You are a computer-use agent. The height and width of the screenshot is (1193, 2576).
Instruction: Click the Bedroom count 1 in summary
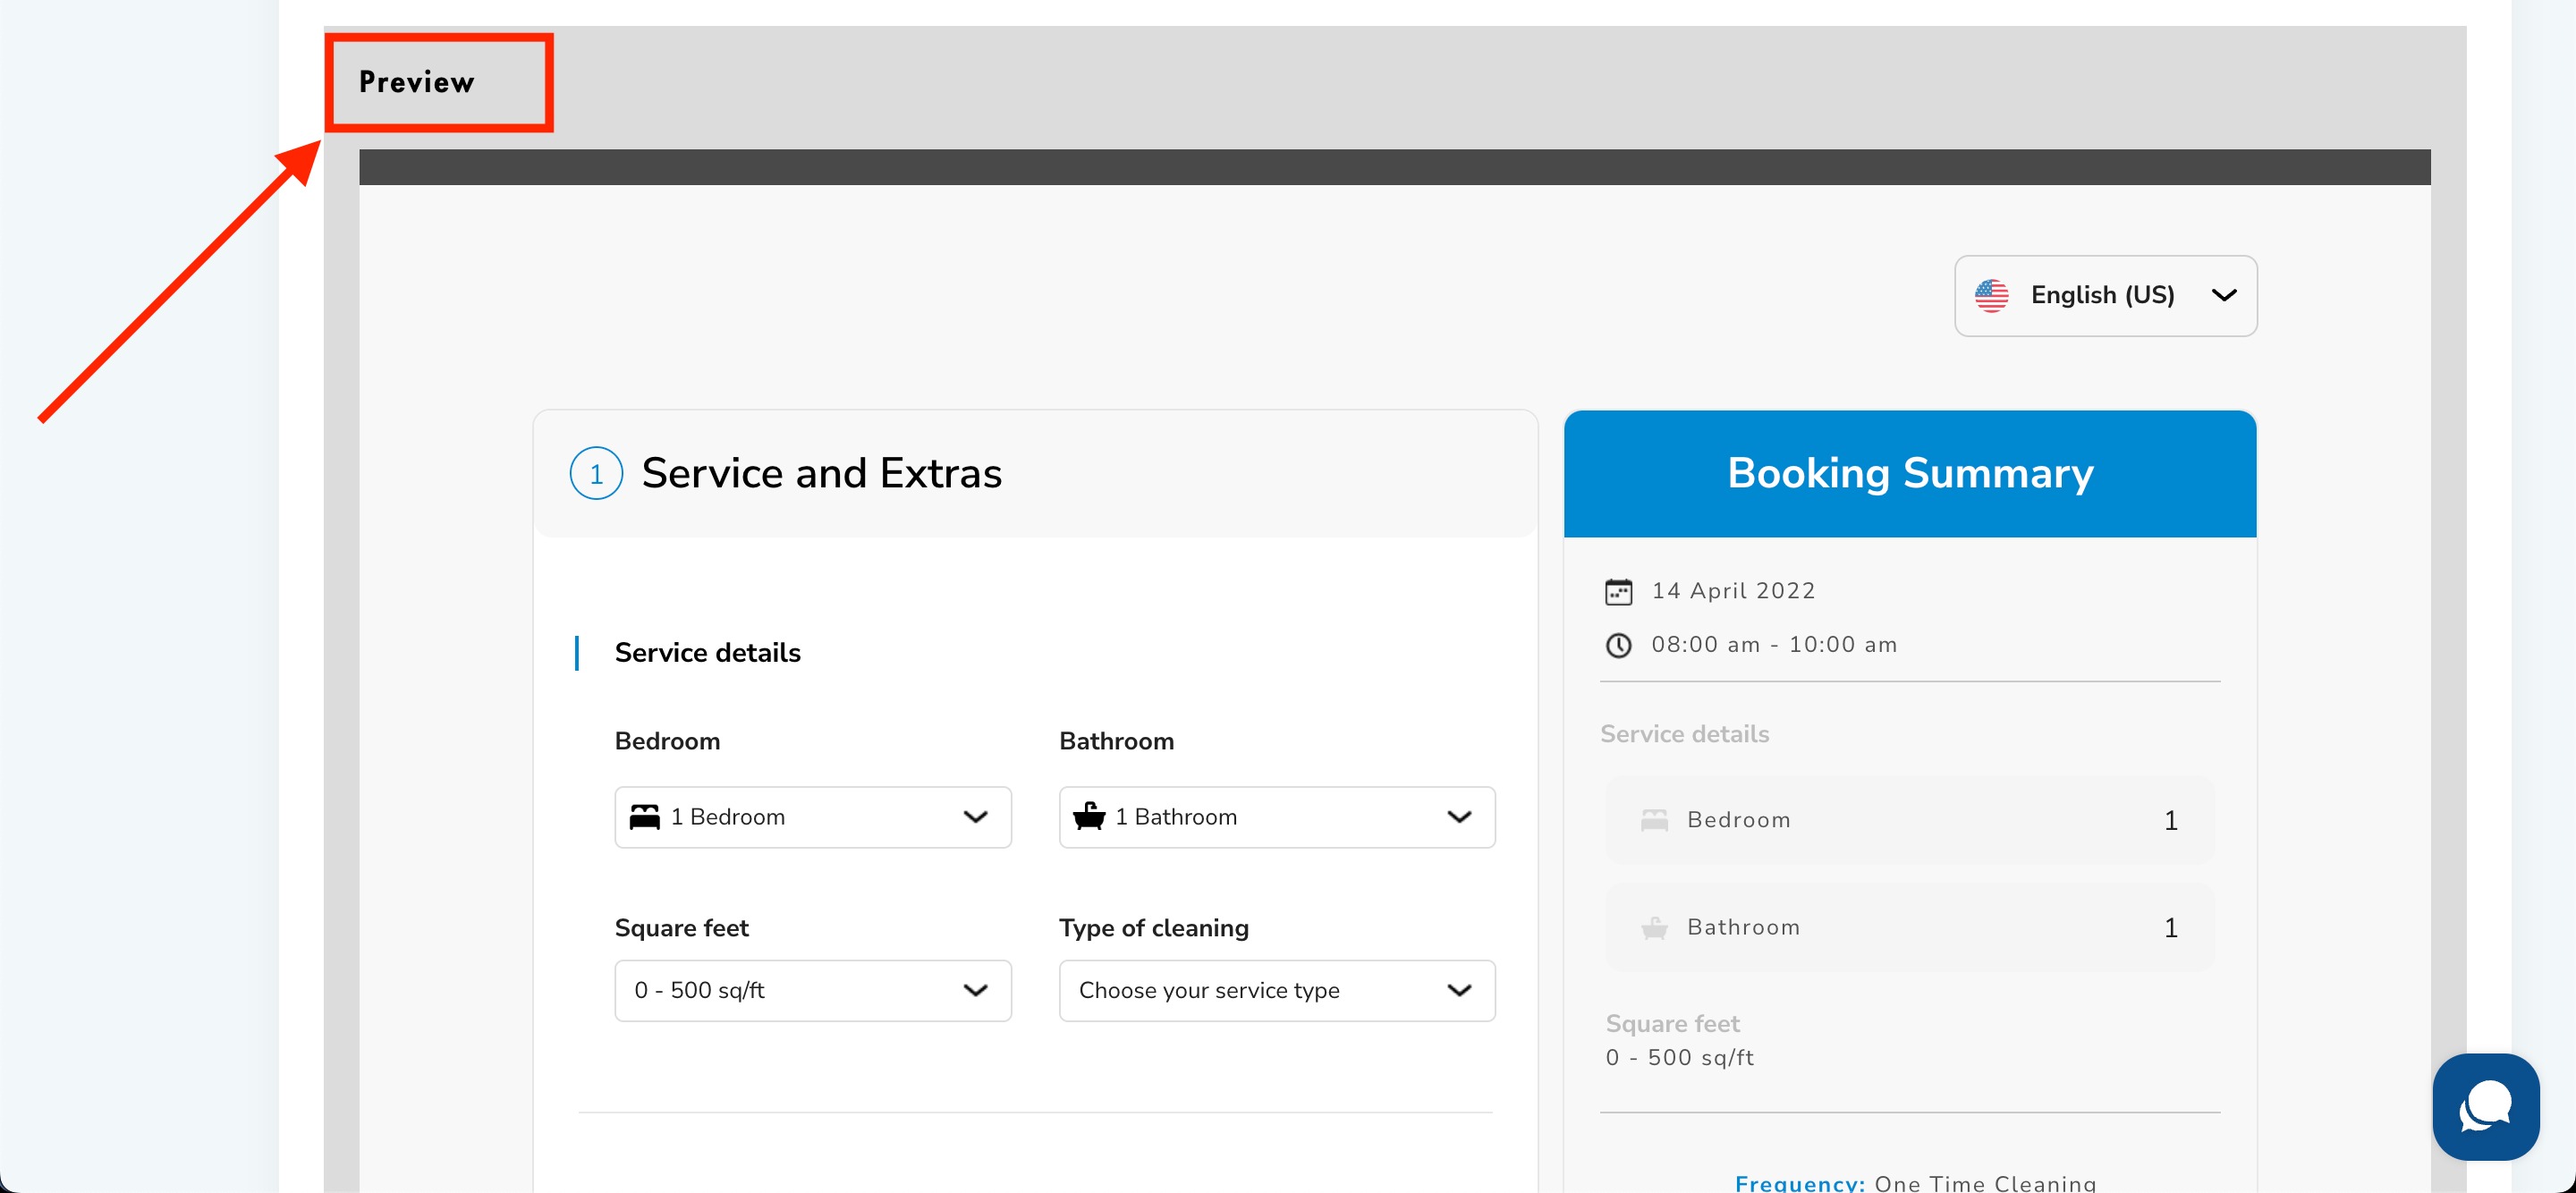click(2169, 821)
